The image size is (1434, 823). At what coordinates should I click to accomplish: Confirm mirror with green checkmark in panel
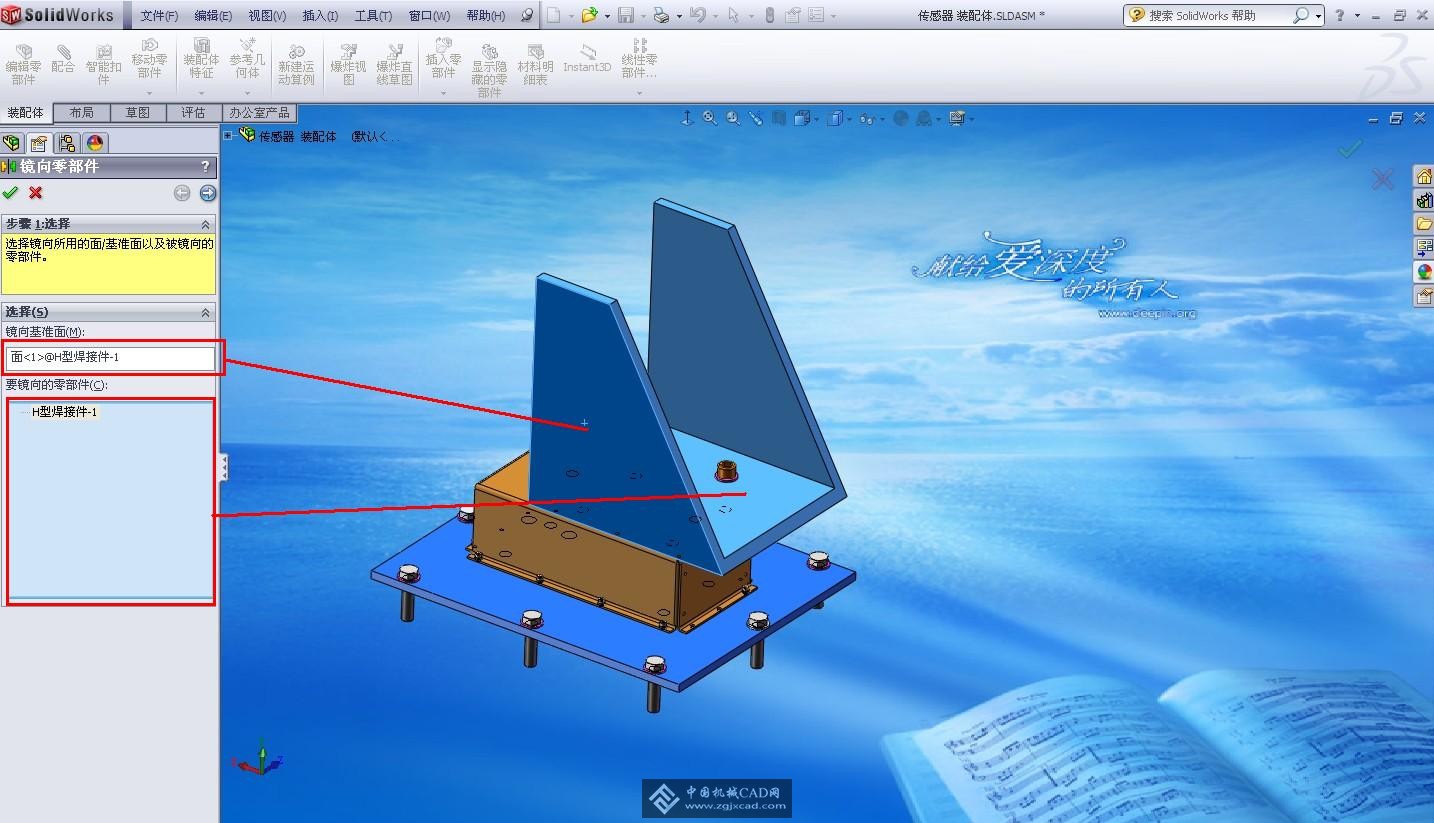tap(11, 192)
